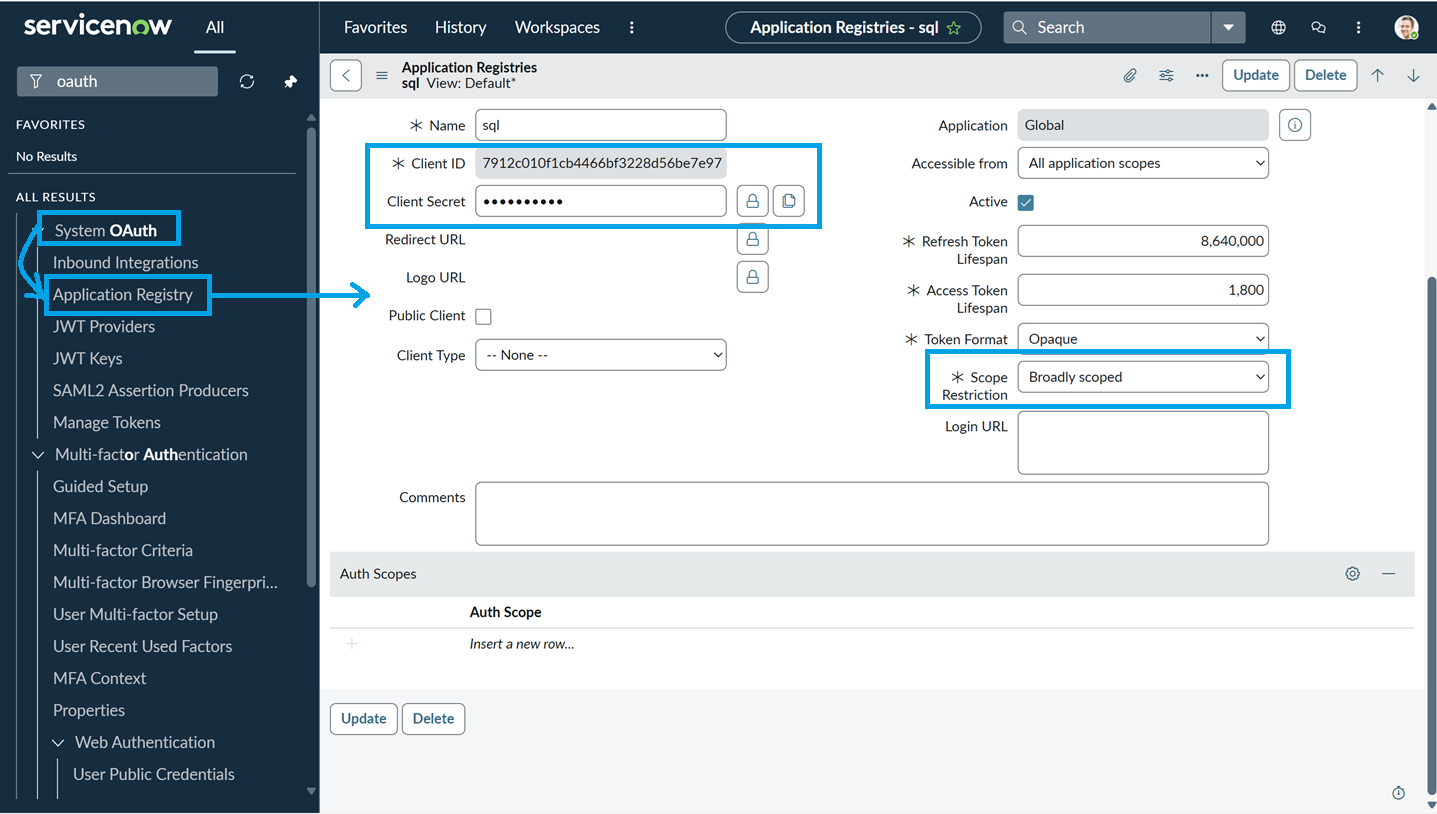The width and height of the screenshot is (1437, 814).
Task: Click the Login URL text area
Action: tap(1143, 442)
